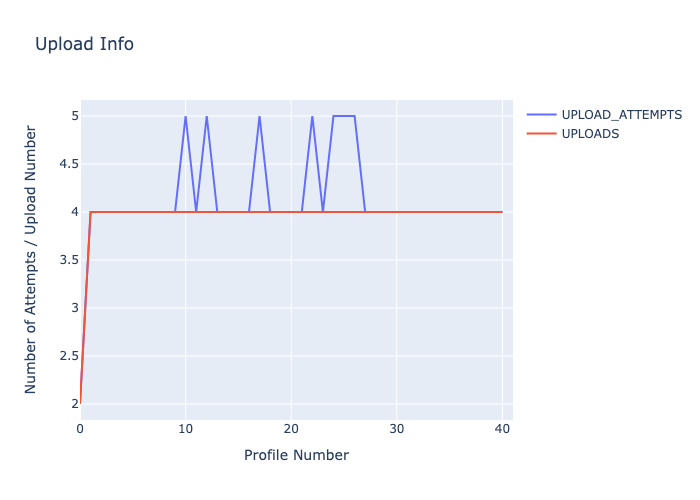Click the x-axis tick label 30

(x=396, y=429)
